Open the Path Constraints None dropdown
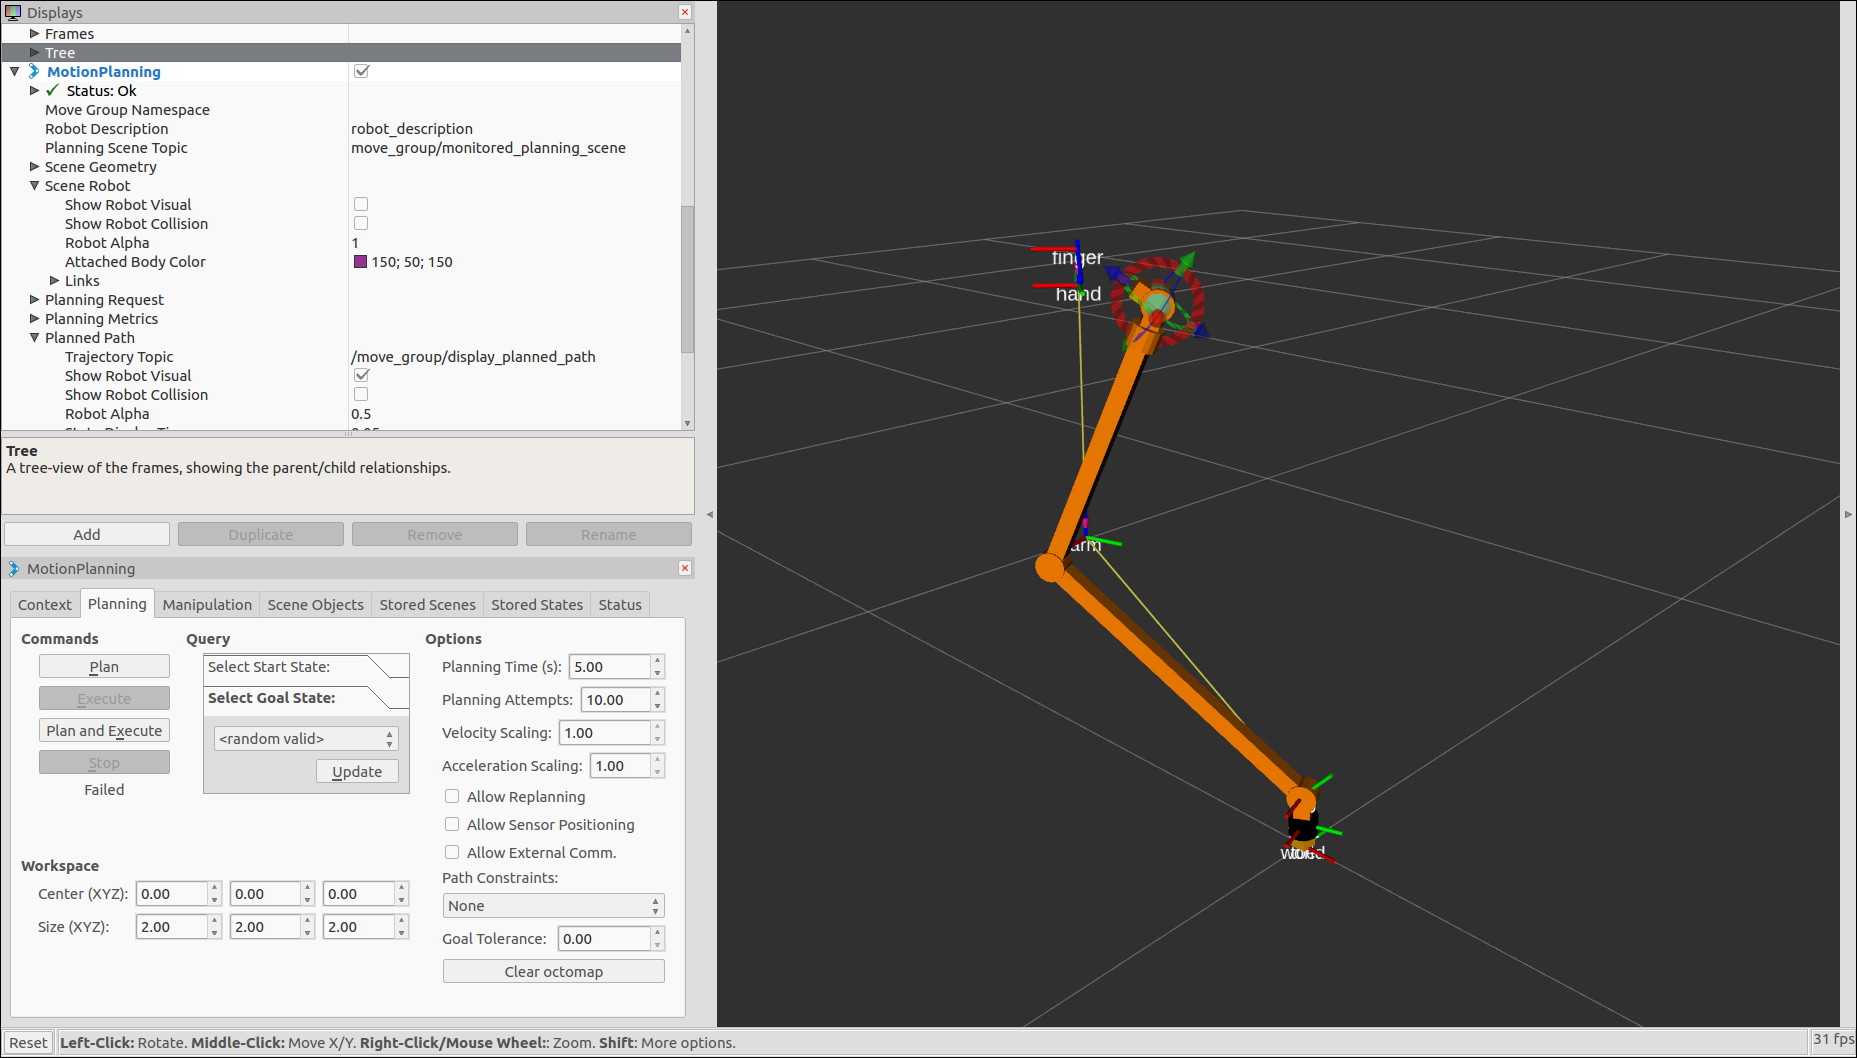This screenshot has width=1857, height=1058. [553, 905]
